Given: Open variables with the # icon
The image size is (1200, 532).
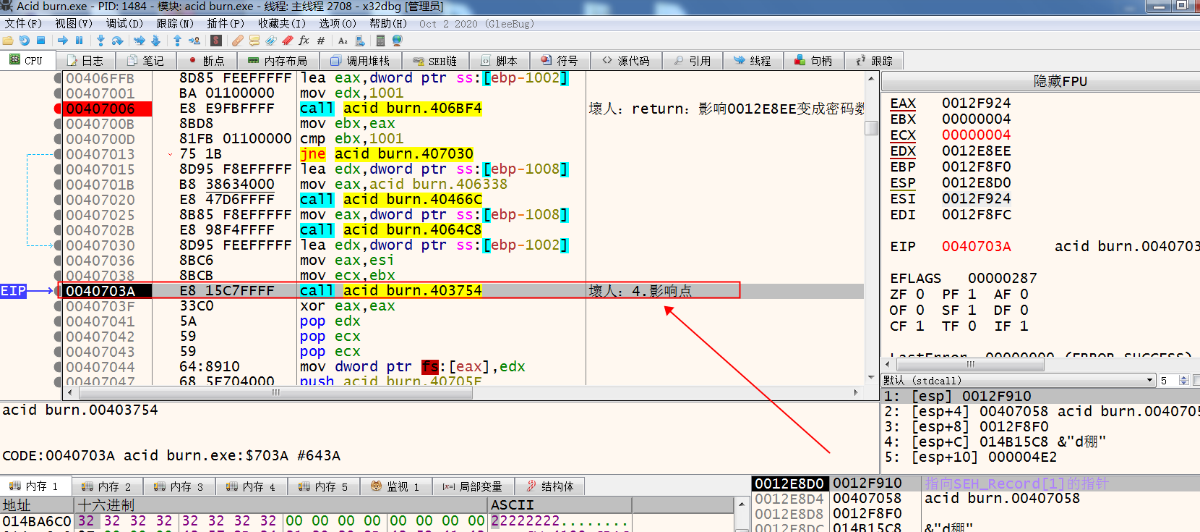Looking at the screenshot, I should point(321,40).
